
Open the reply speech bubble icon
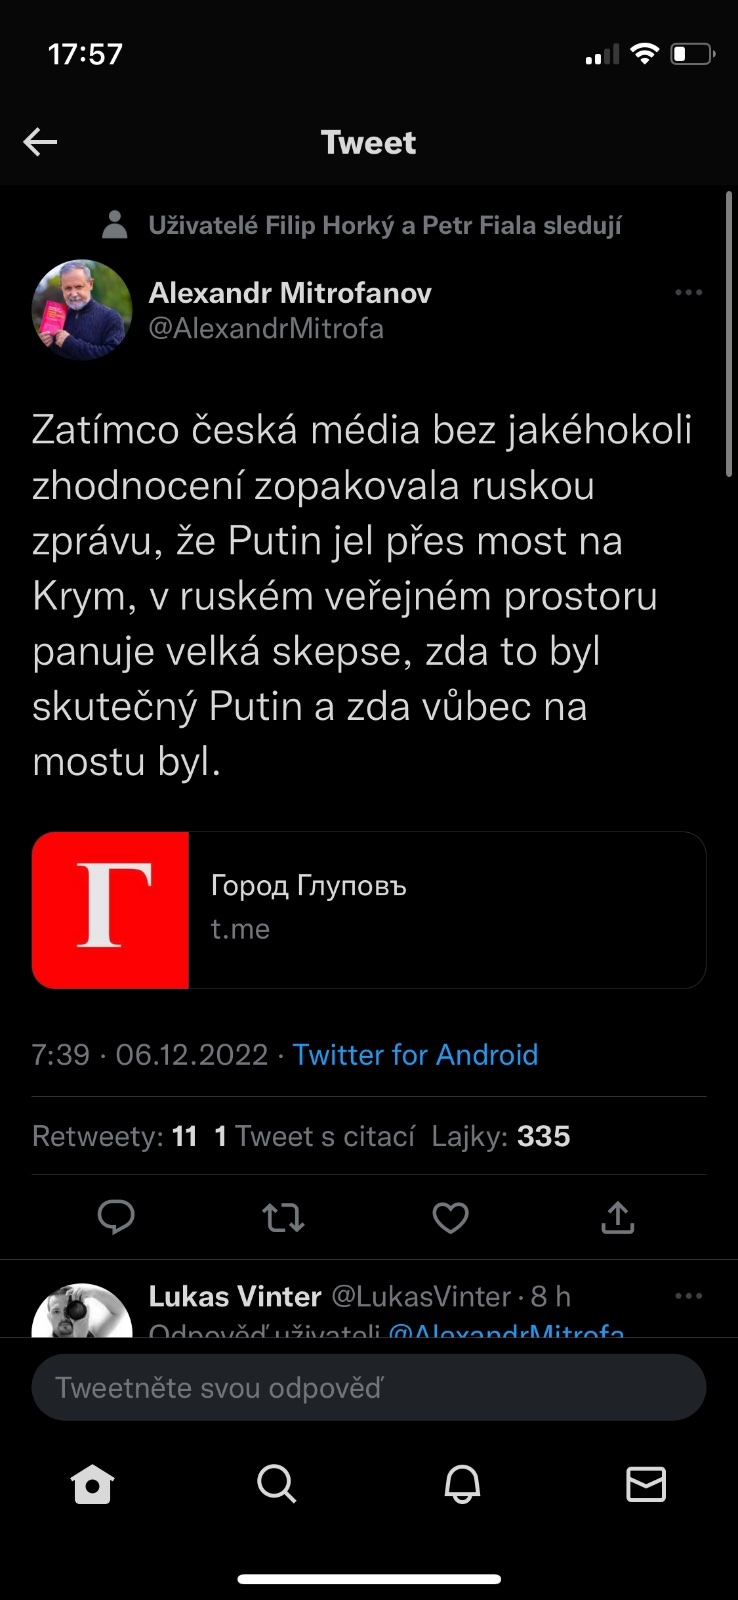116,1217
